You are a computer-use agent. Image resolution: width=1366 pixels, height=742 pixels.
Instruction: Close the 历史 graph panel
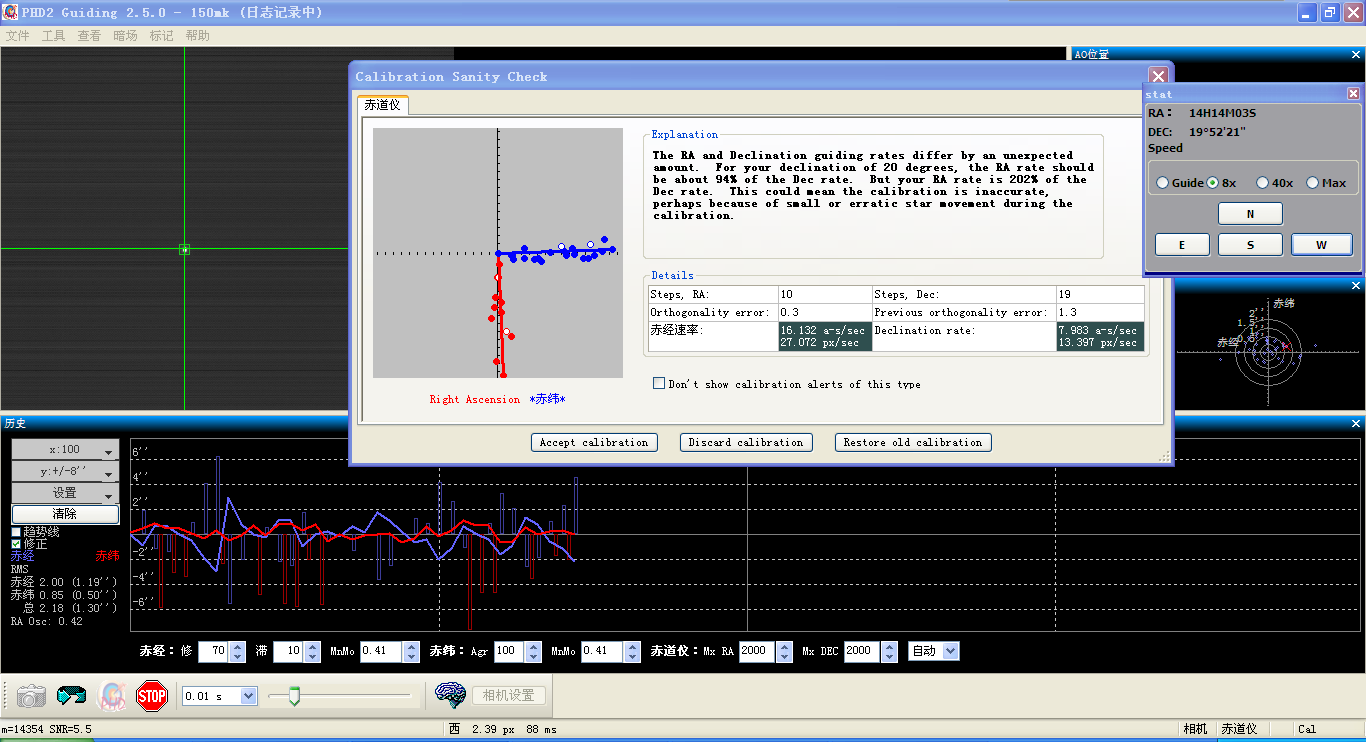[1357, 424]
